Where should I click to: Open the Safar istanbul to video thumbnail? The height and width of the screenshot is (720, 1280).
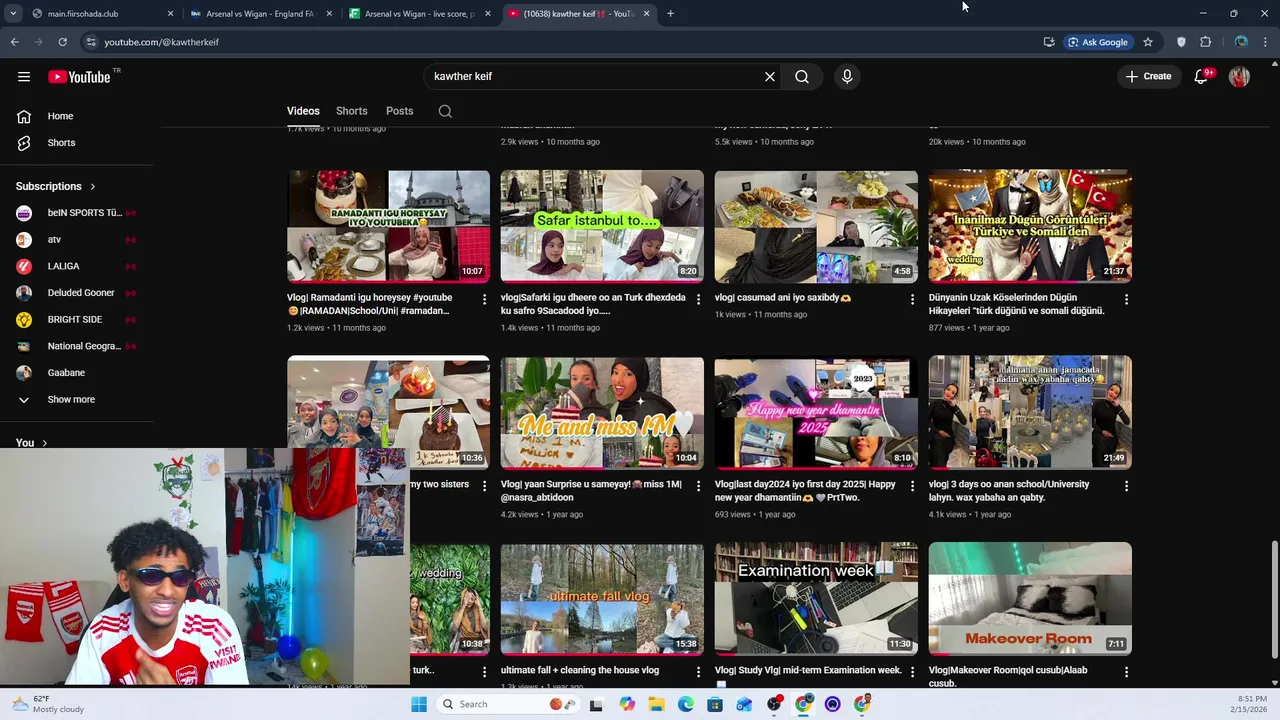pyautogui.click(x=602, y=226)
